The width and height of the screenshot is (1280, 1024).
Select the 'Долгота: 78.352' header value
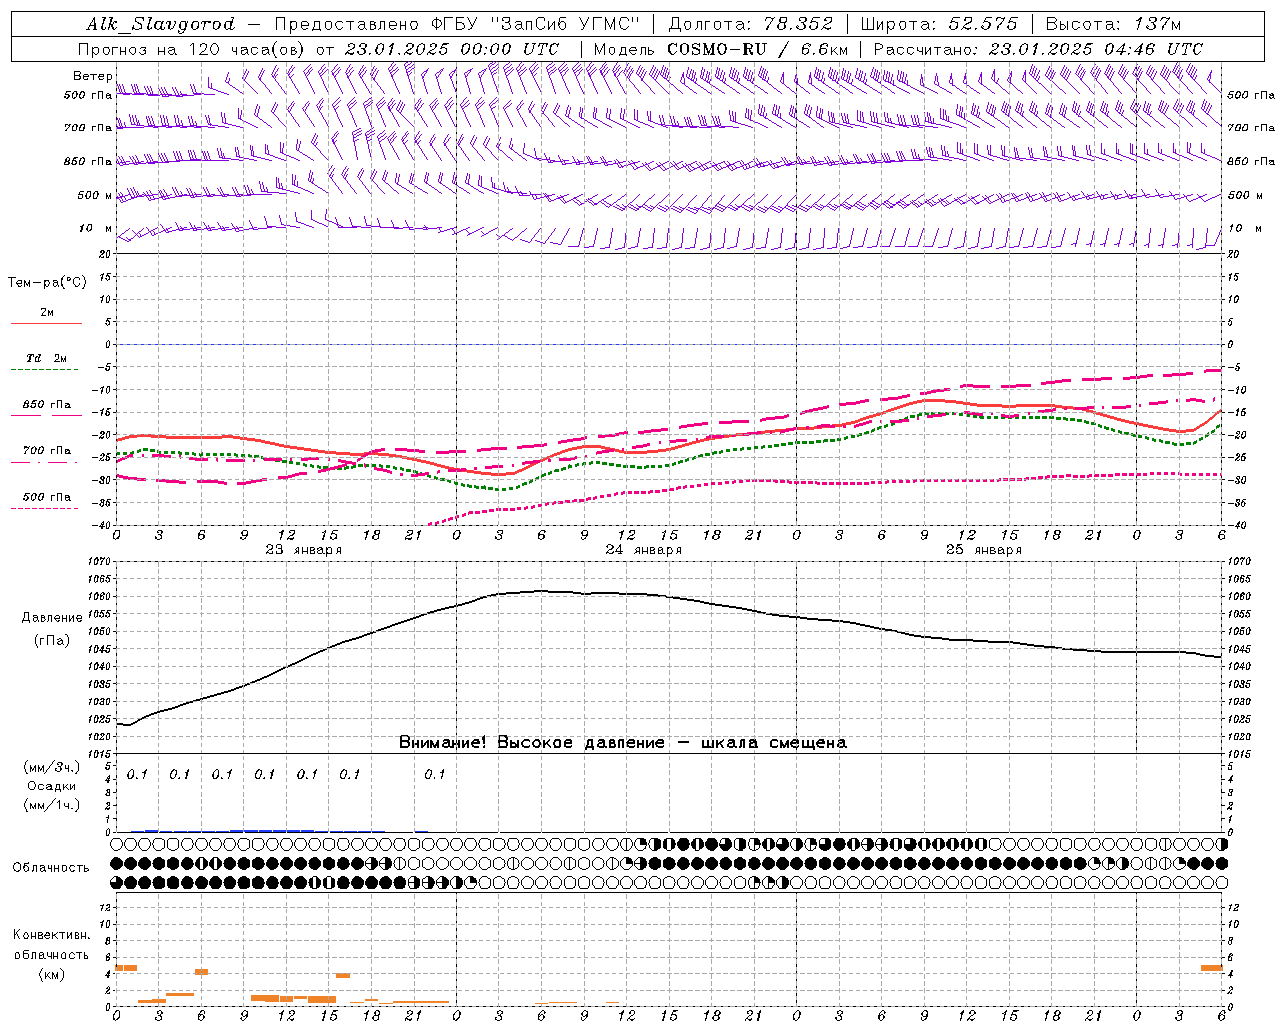coord(750,24)
